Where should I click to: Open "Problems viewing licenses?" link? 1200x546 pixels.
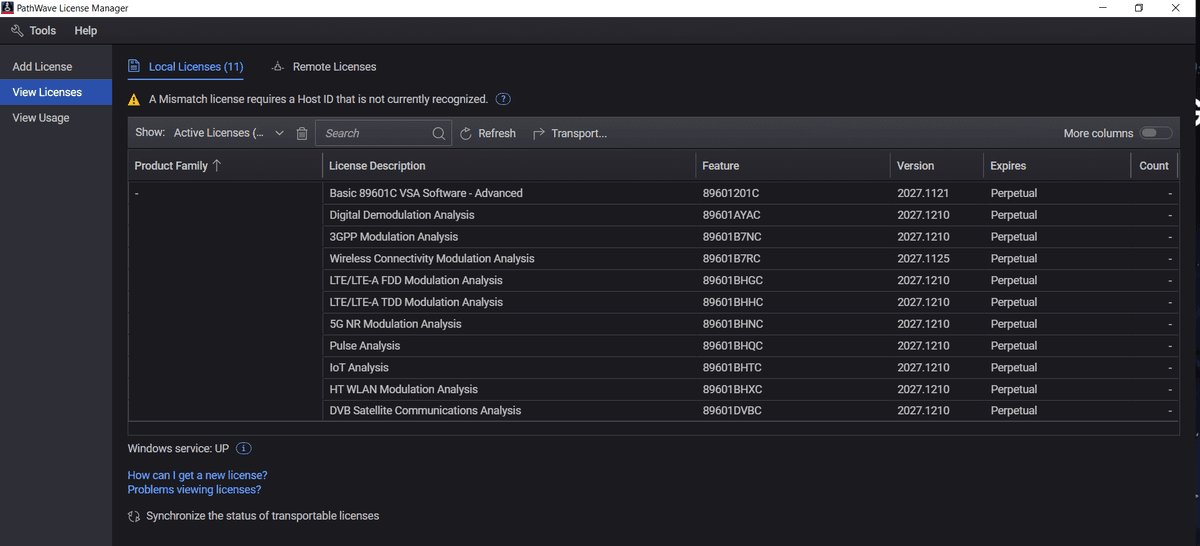(194, 490)
